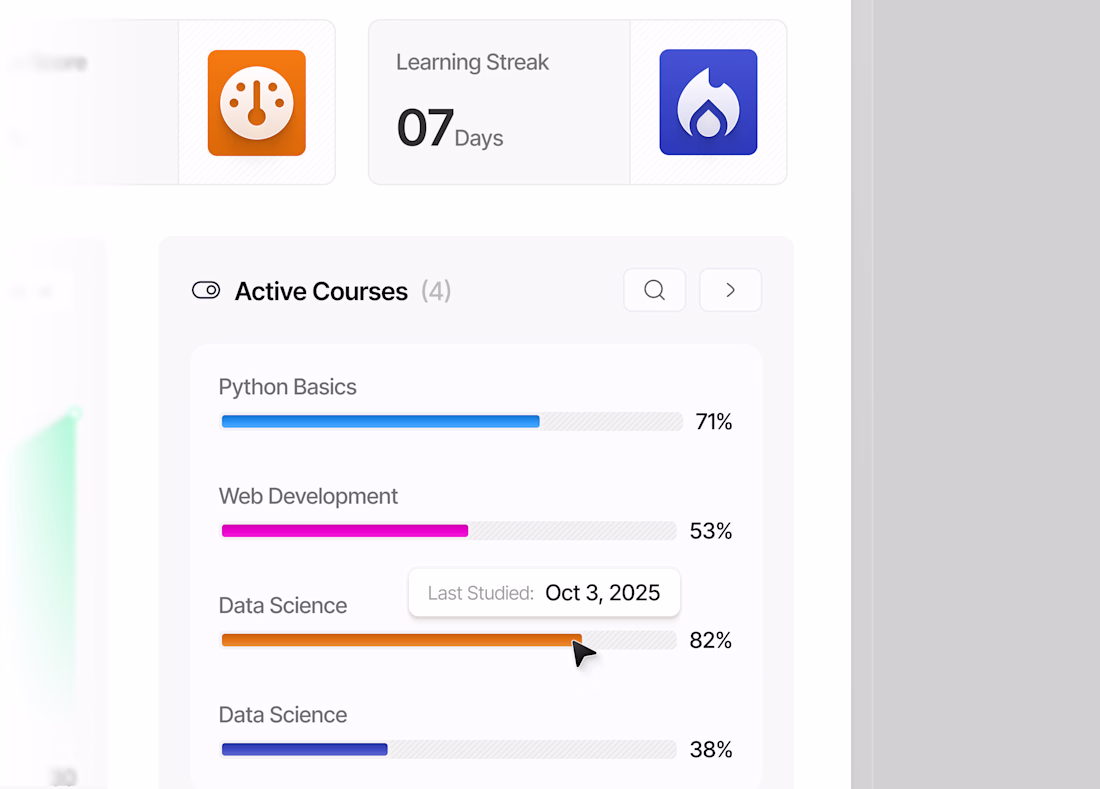Screen dimensions: 1100x789
Task: Click the dark blue 38% progress bar
Action: click(x=304, y=749)
